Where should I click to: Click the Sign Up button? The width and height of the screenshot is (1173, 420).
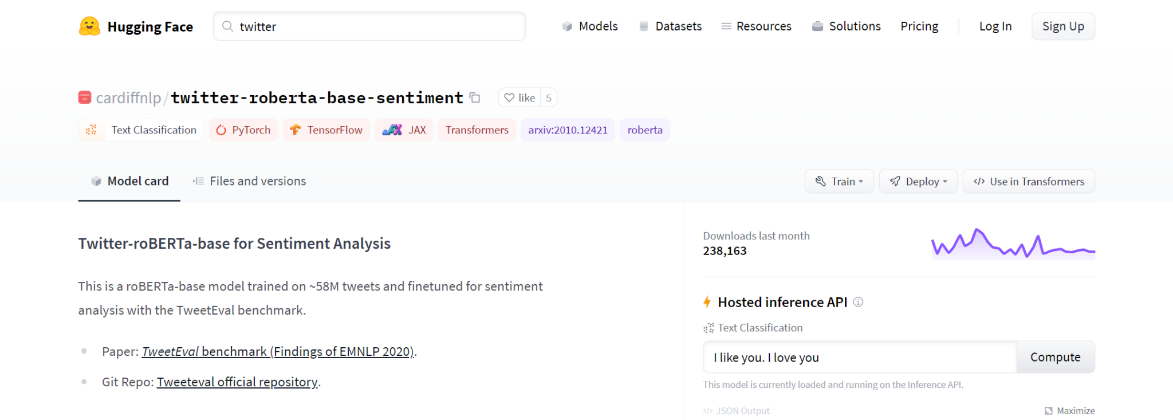click(1063, 26)
